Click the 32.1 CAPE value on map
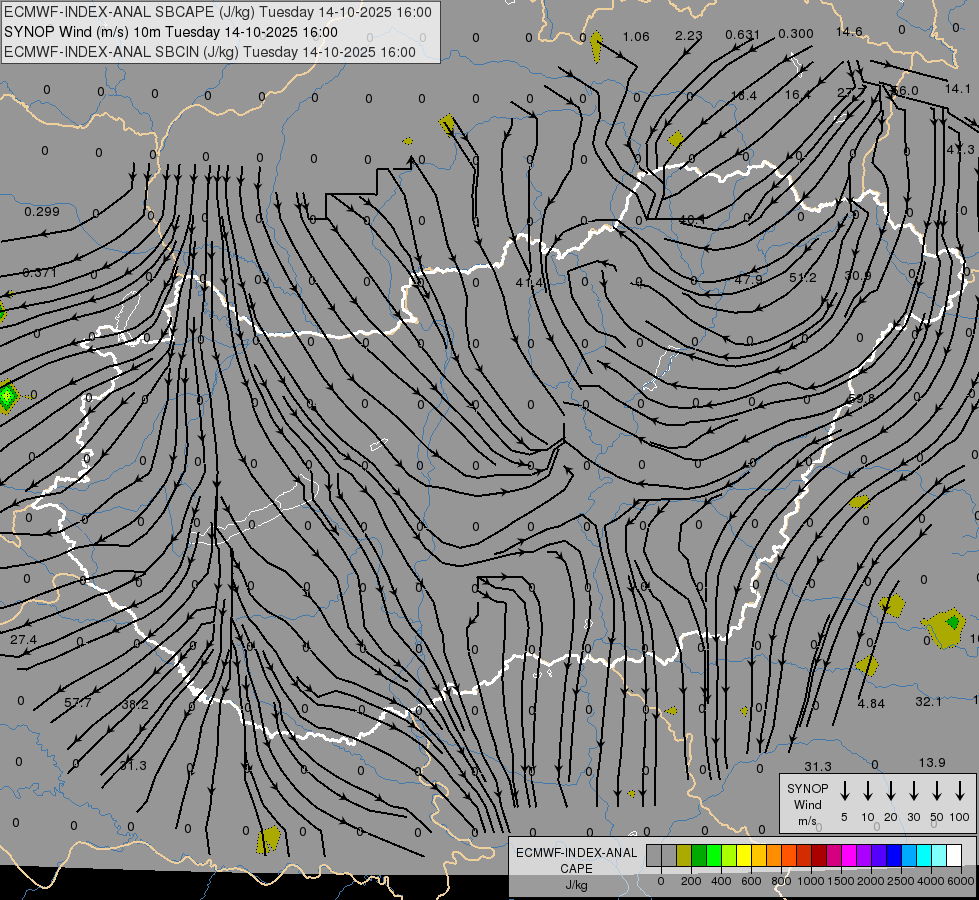This screenshot has height=900, width=979. click(928, 702)
